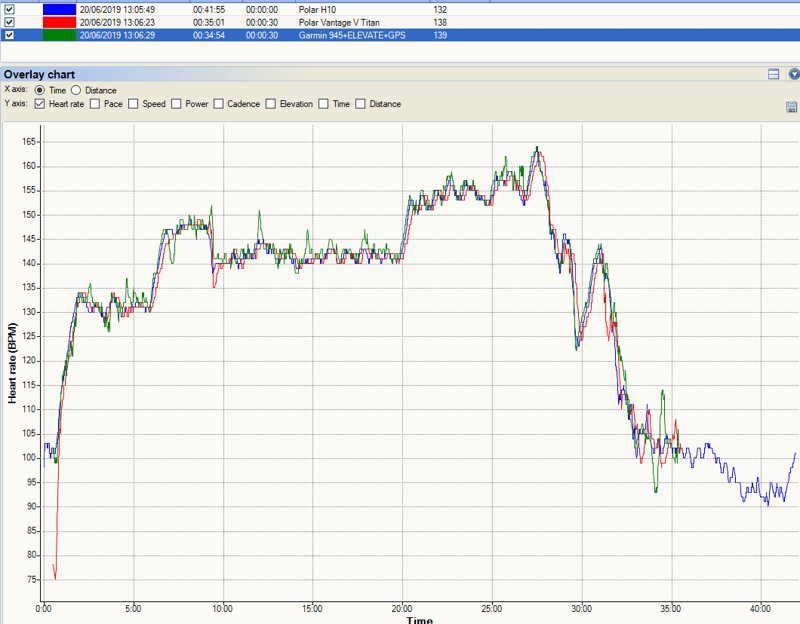Enable the Speed Y axis checkbox
The image size is (800, 624).
point(133,104)
